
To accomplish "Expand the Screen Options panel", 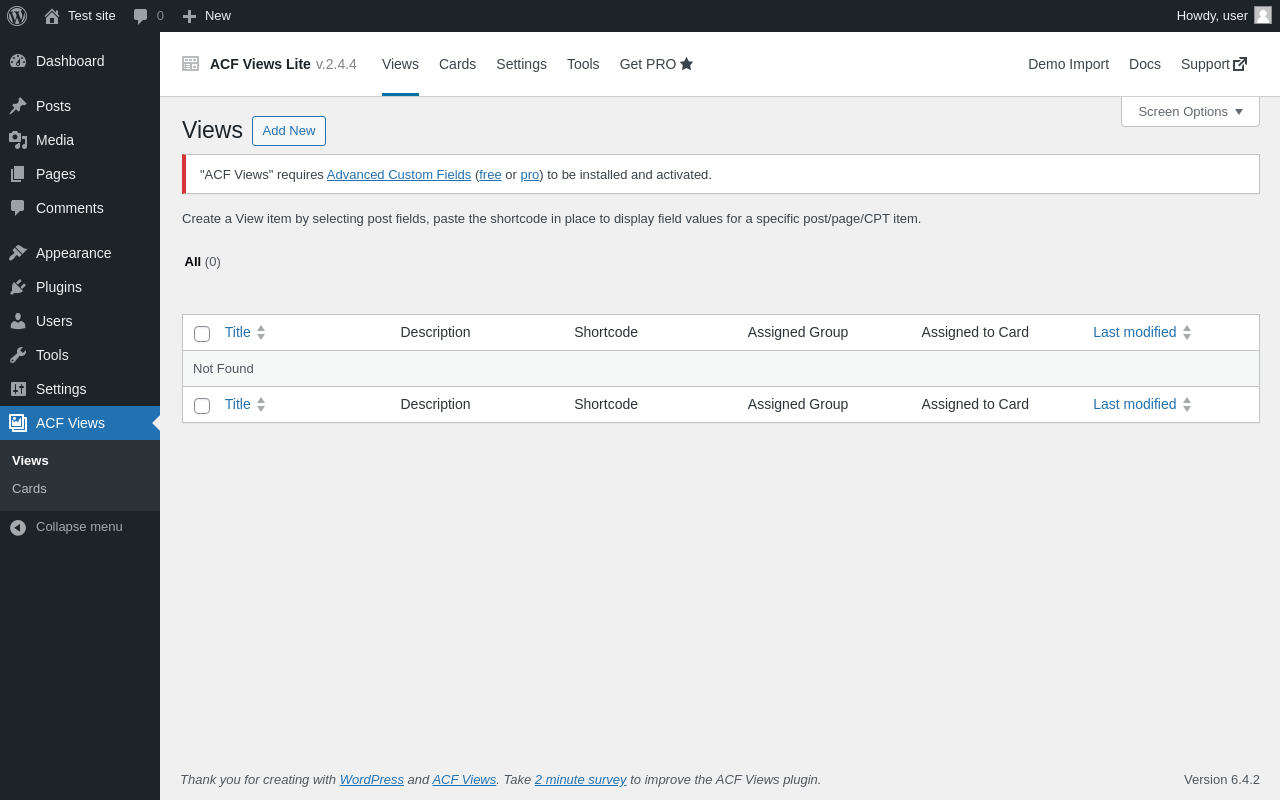I will coord(1190,111).
